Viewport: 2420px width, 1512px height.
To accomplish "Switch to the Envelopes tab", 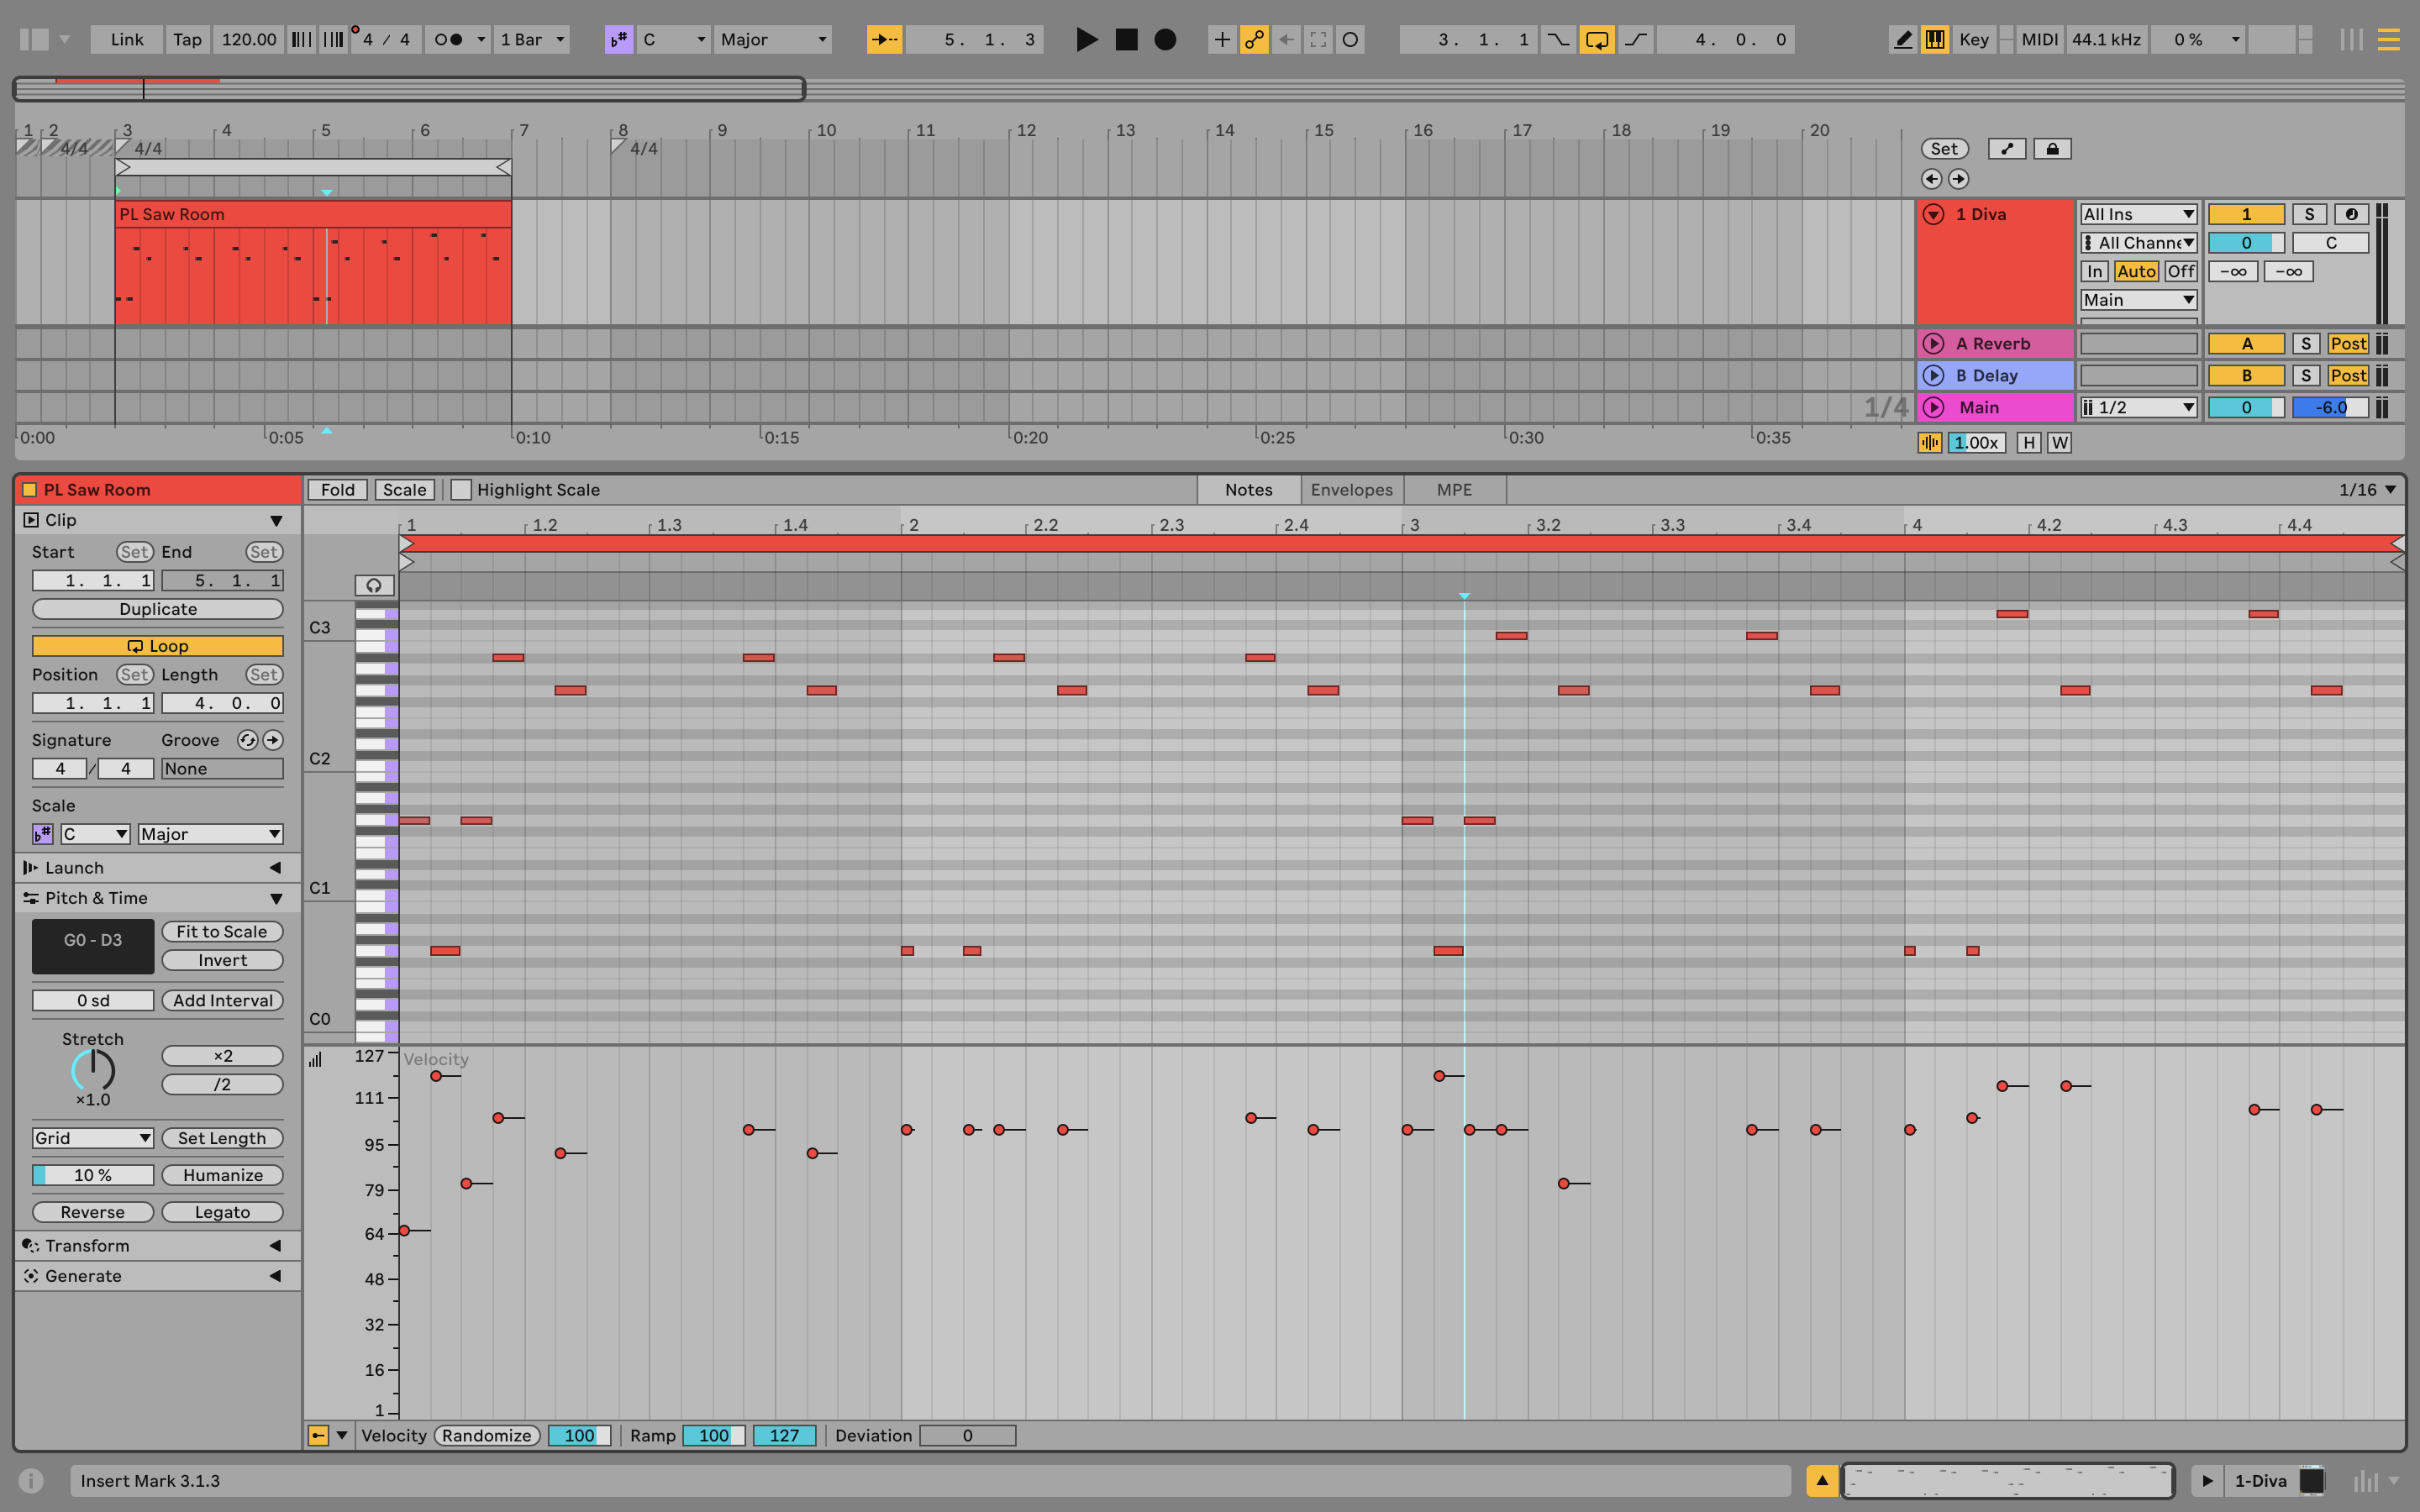I will [x=1351, y=490].
